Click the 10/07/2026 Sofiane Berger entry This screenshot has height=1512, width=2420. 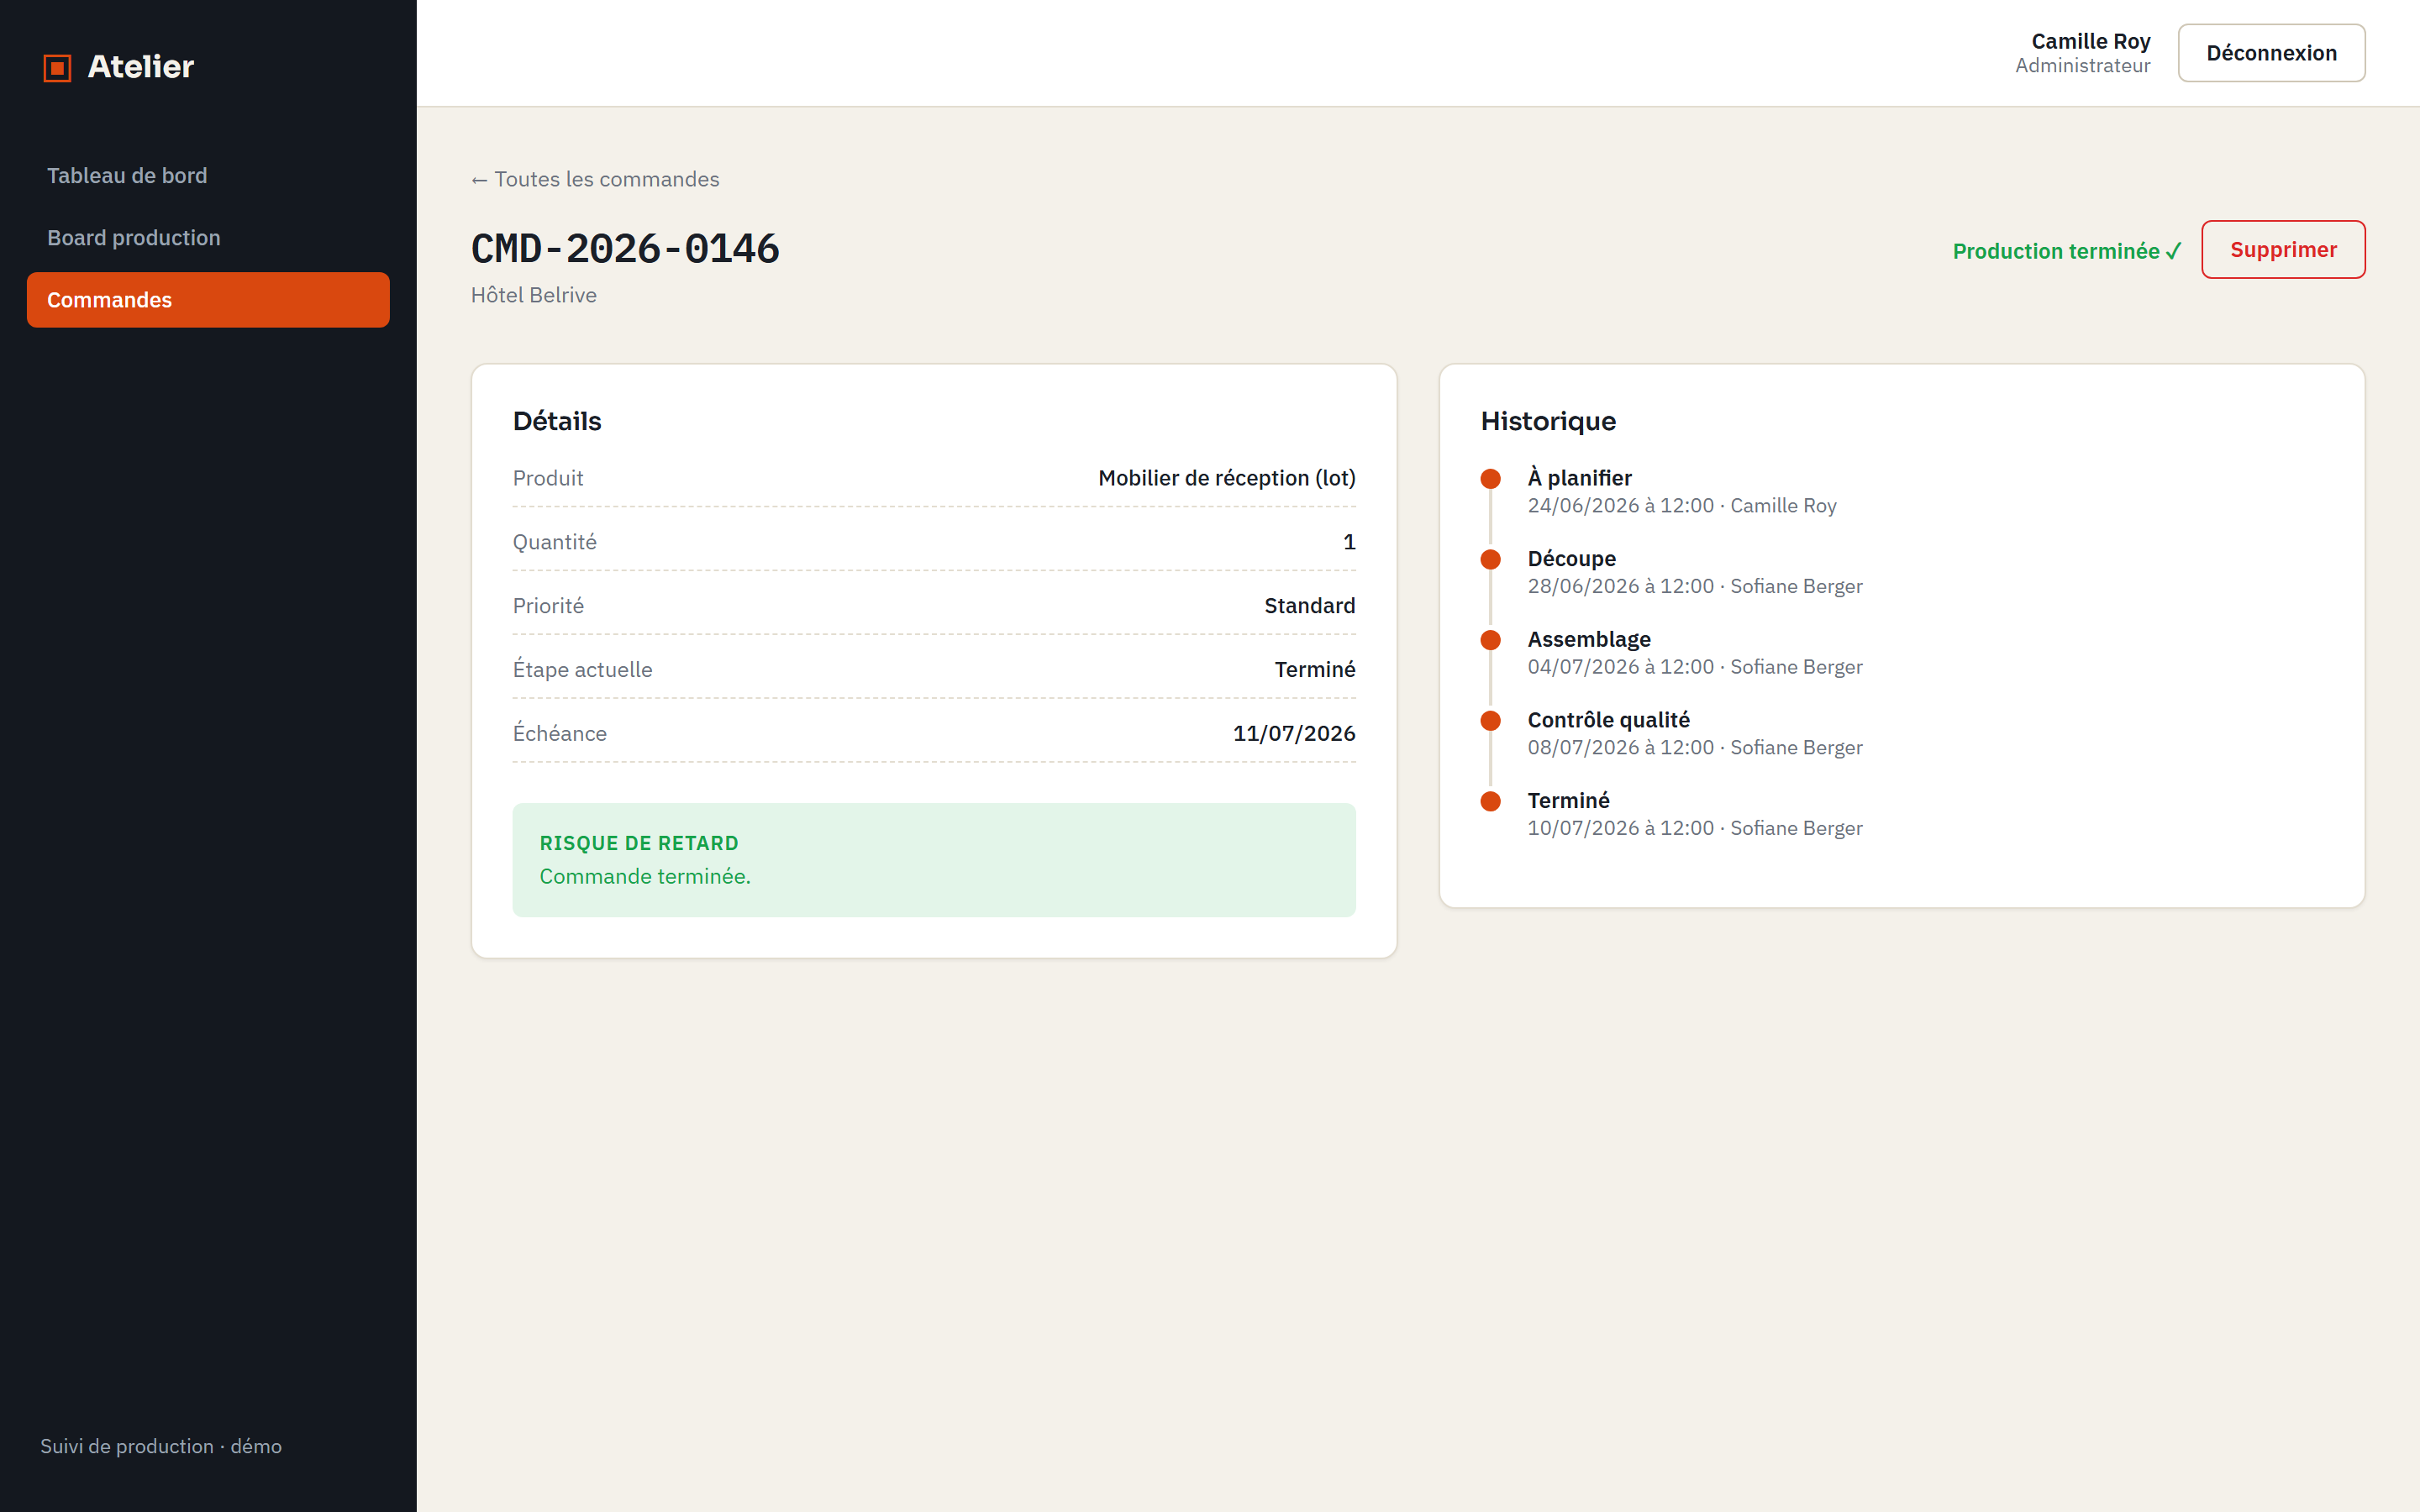(1694, 828)
